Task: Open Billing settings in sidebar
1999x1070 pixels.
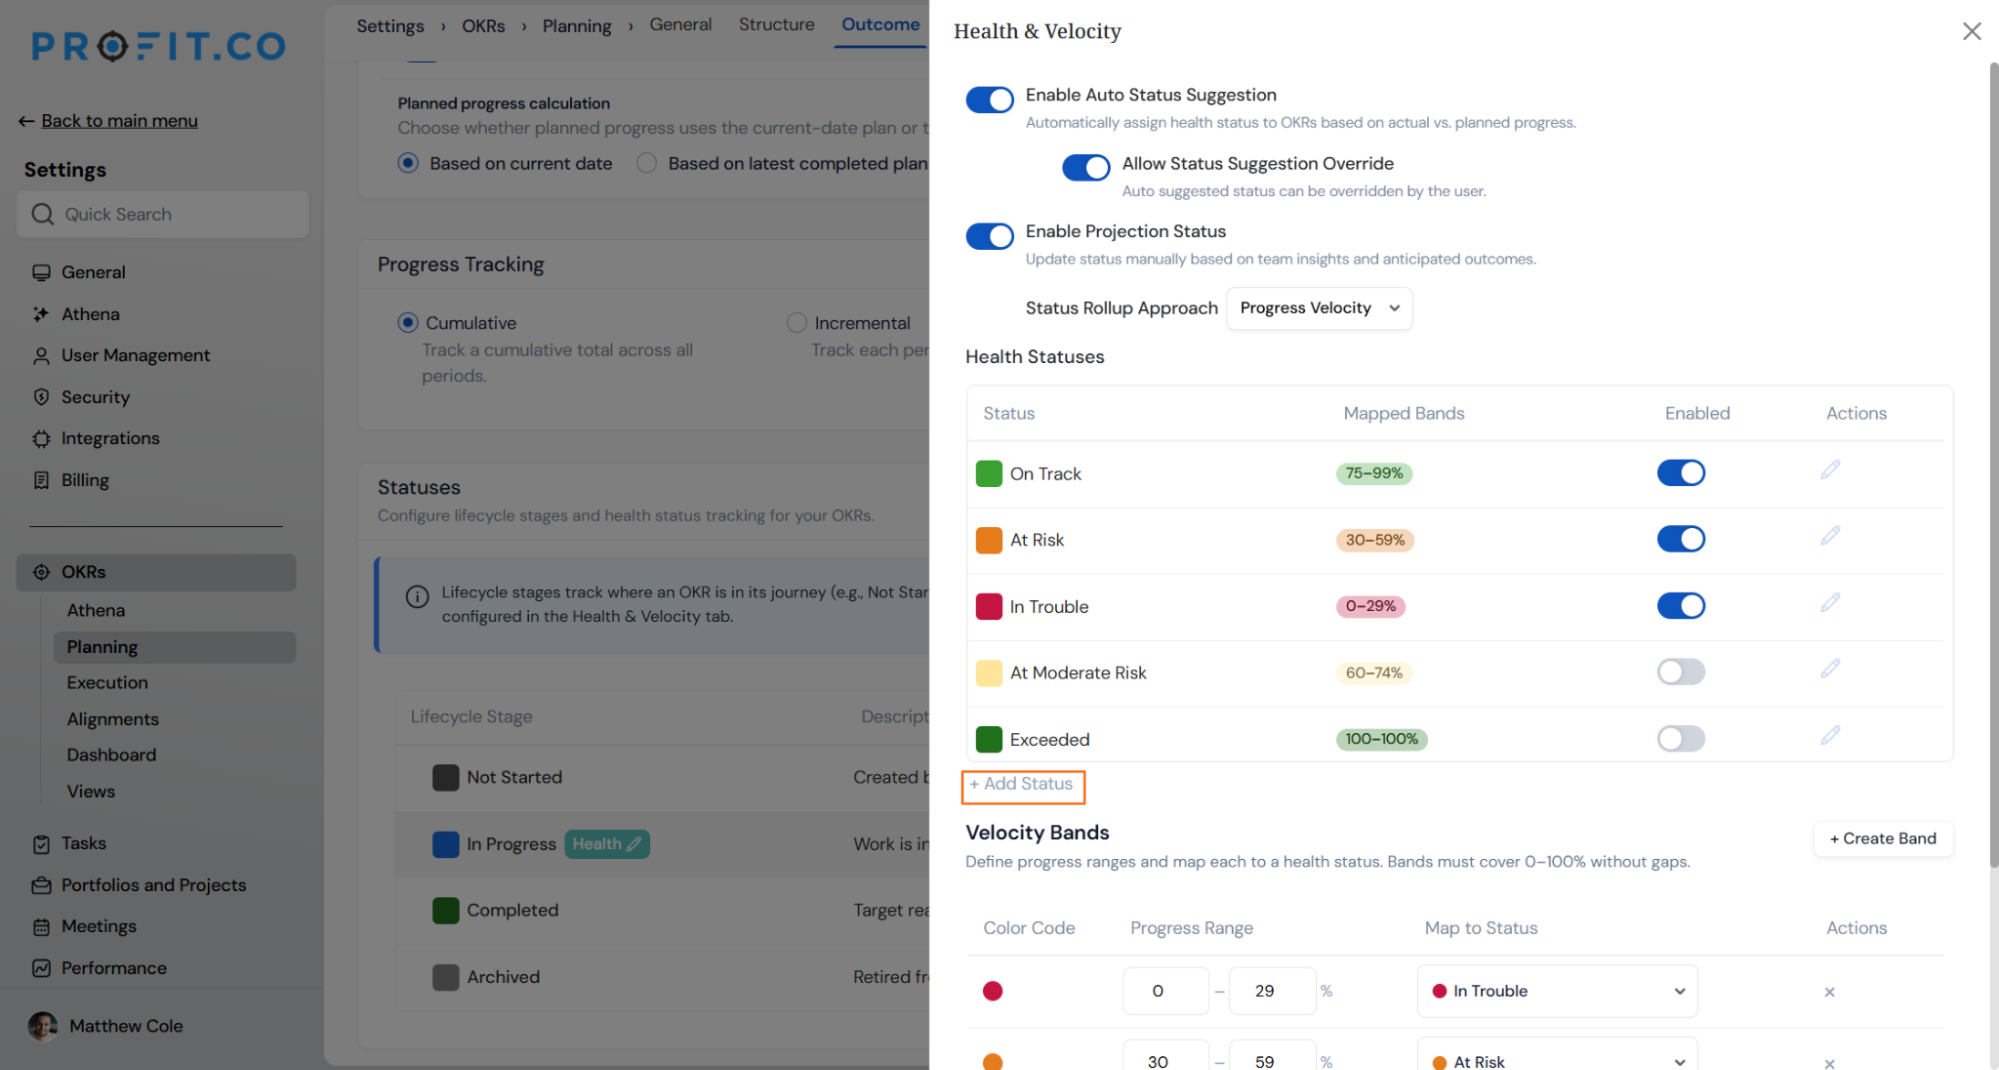Action: (x=85, y=480)
